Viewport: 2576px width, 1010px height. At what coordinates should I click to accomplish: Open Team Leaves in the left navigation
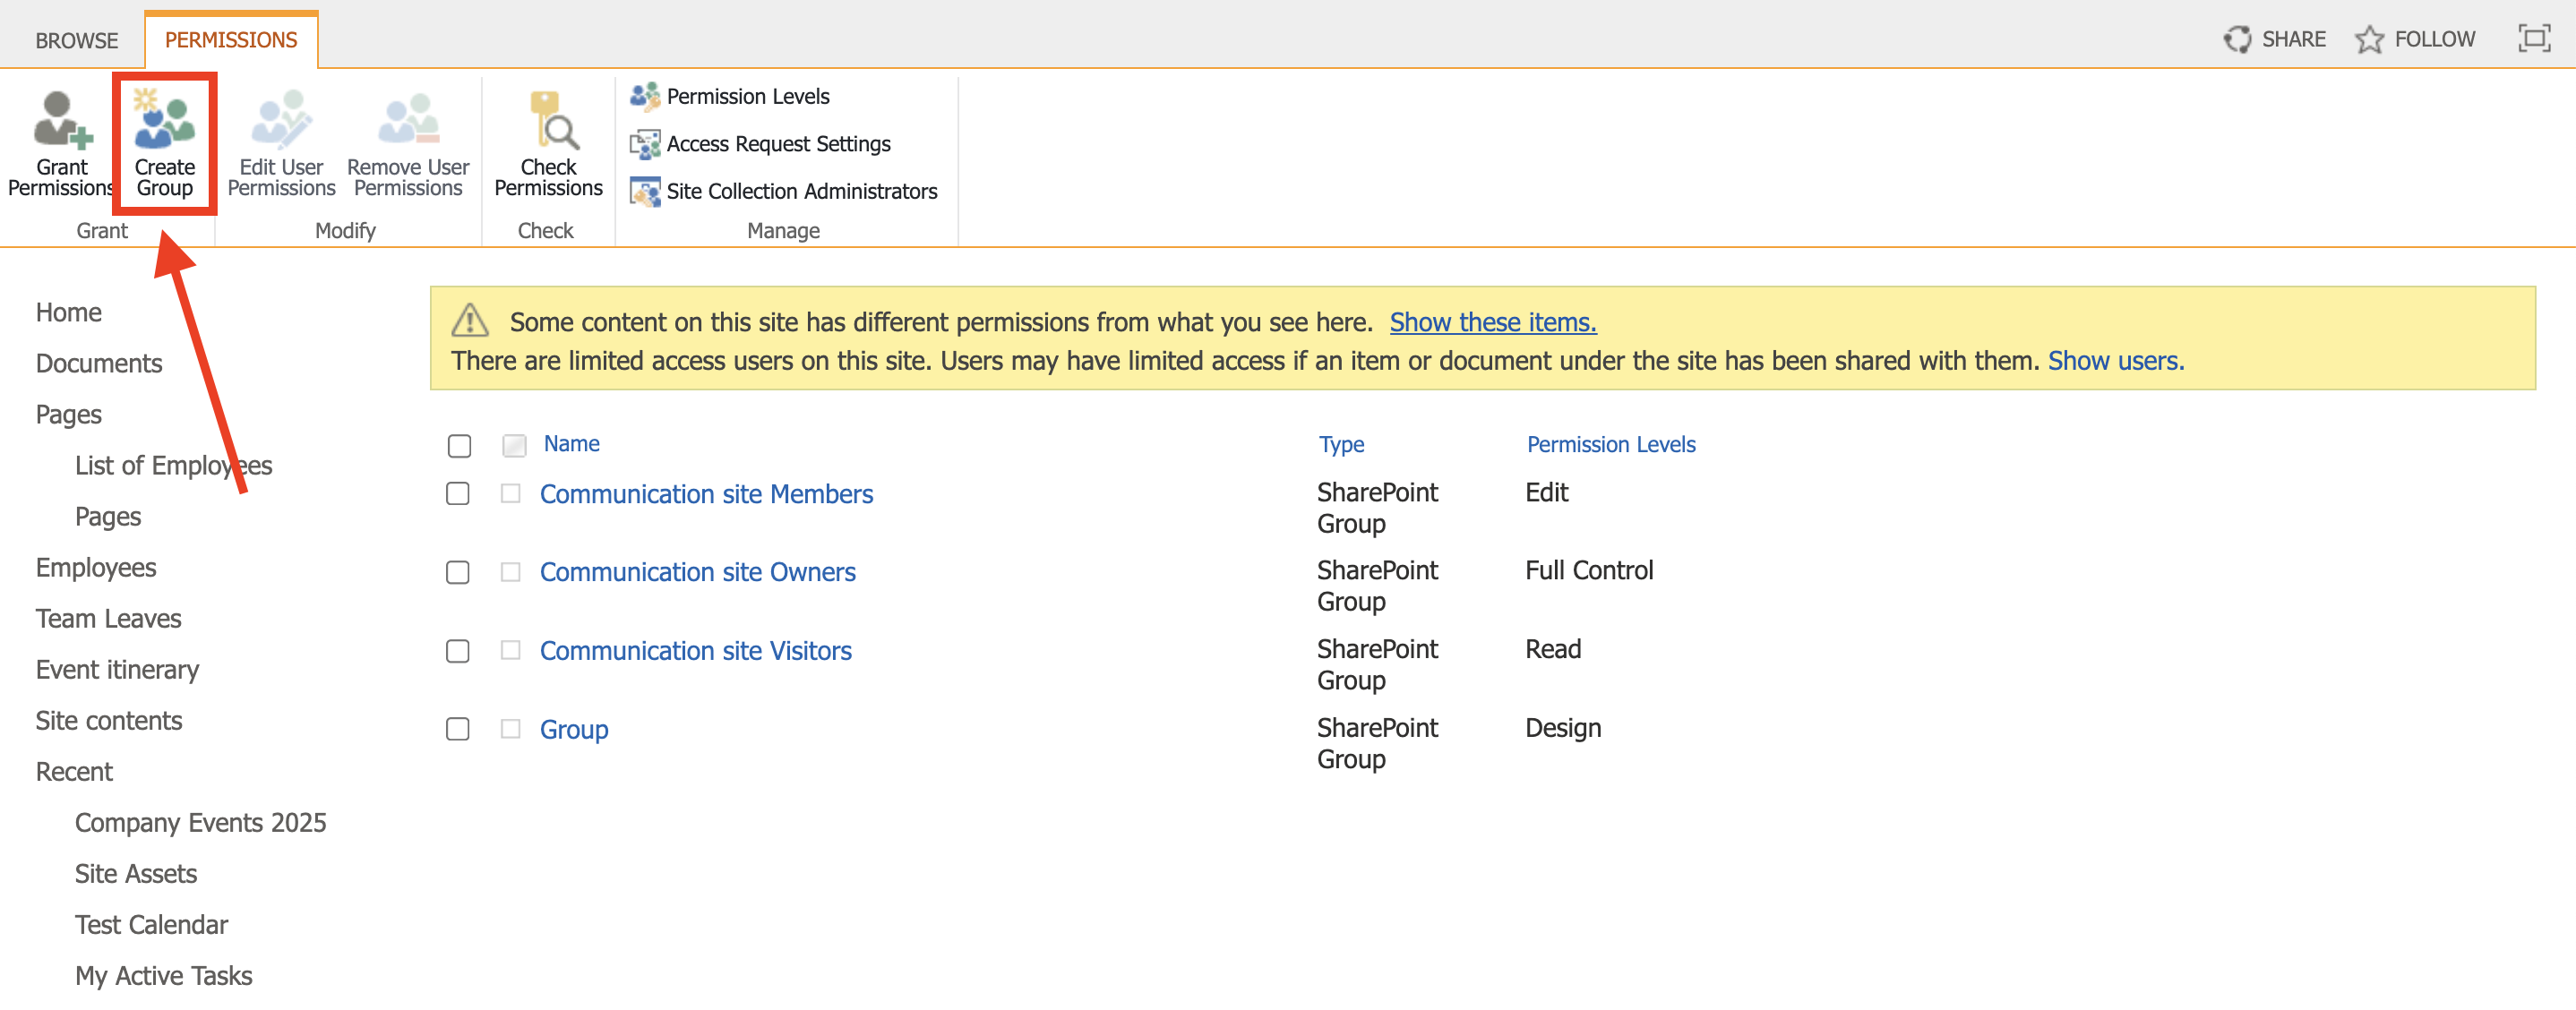[108, 618]
